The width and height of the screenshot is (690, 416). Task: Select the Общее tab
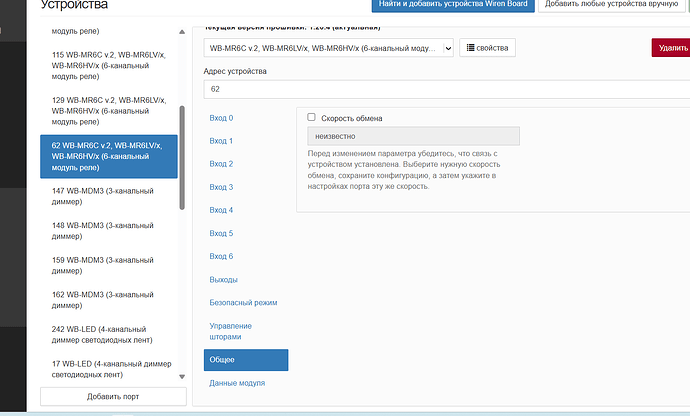click(x=246, y=360)
